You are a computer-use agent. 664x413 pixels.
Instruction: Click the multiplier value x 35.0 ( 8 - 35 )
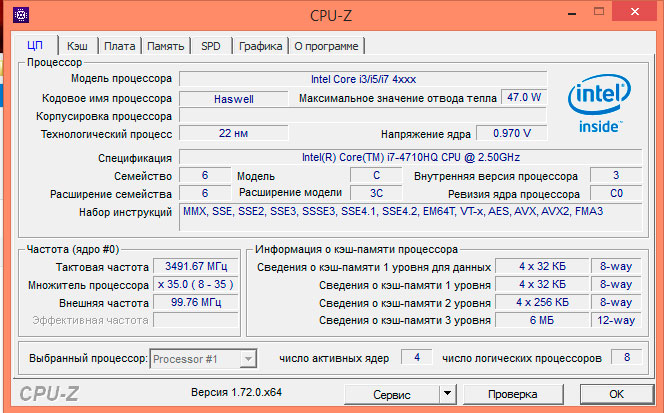tap(196, 284)
